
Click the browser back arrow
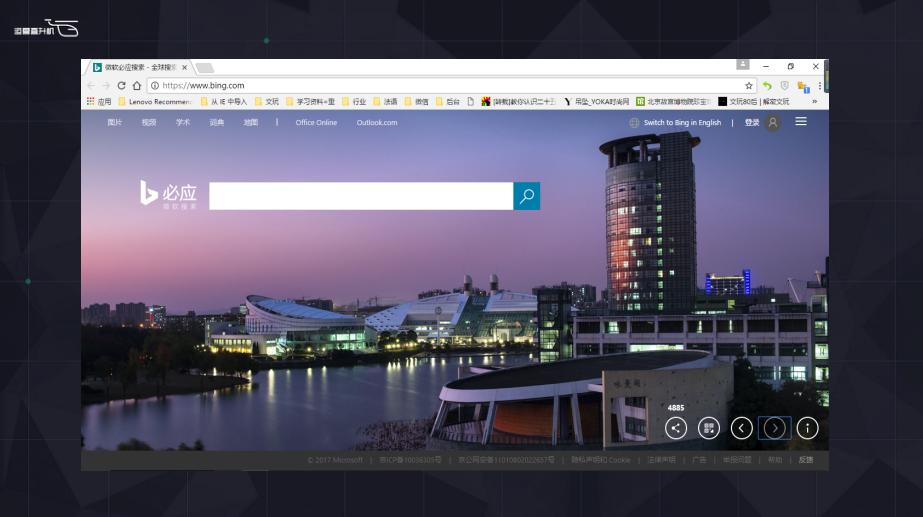[91, 85]
